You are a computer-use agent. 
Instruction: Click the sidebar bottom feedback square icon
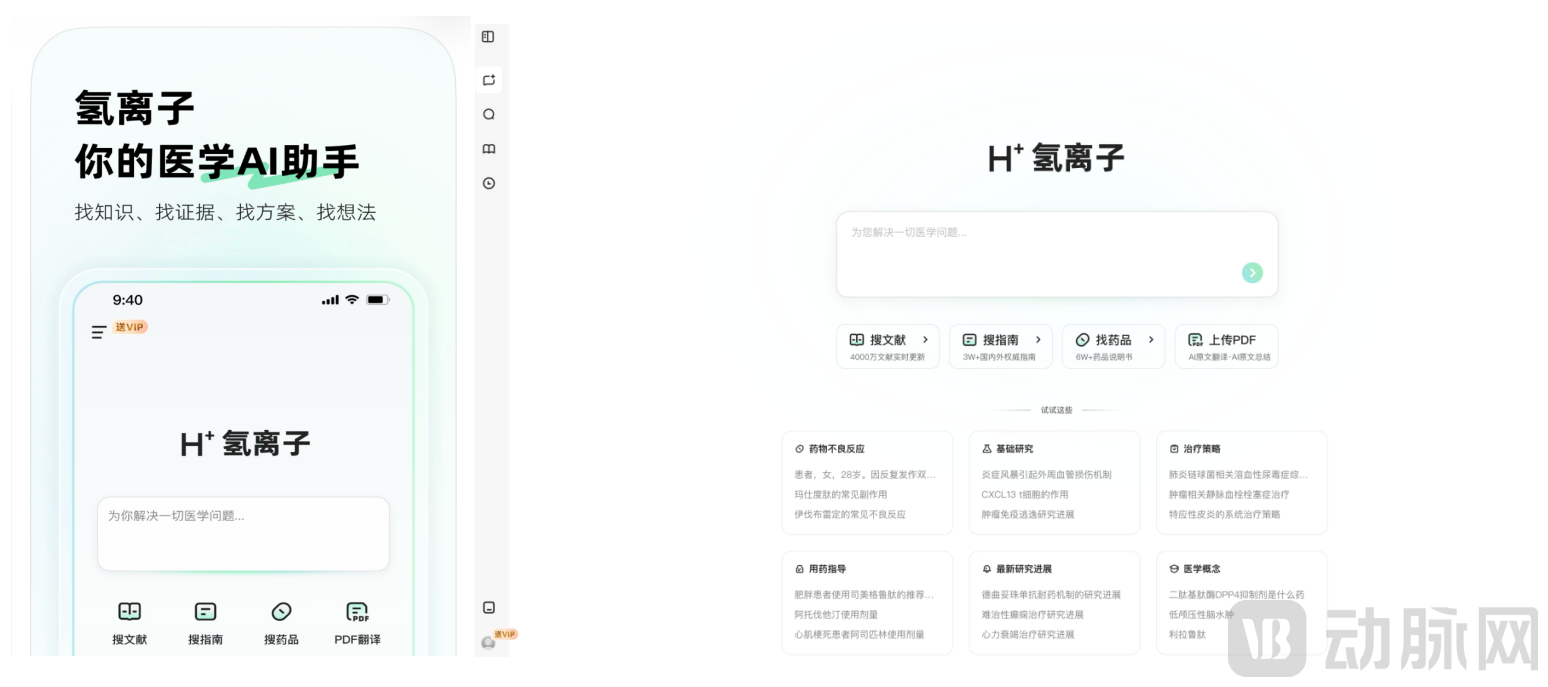488,607
